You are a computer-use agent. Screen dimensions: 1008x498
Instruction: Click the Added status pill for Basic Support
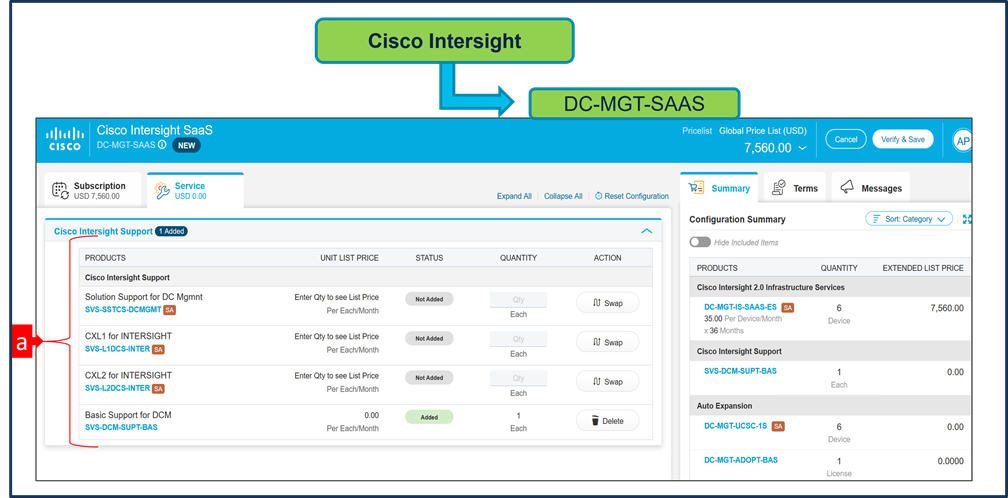click(429, 417)
